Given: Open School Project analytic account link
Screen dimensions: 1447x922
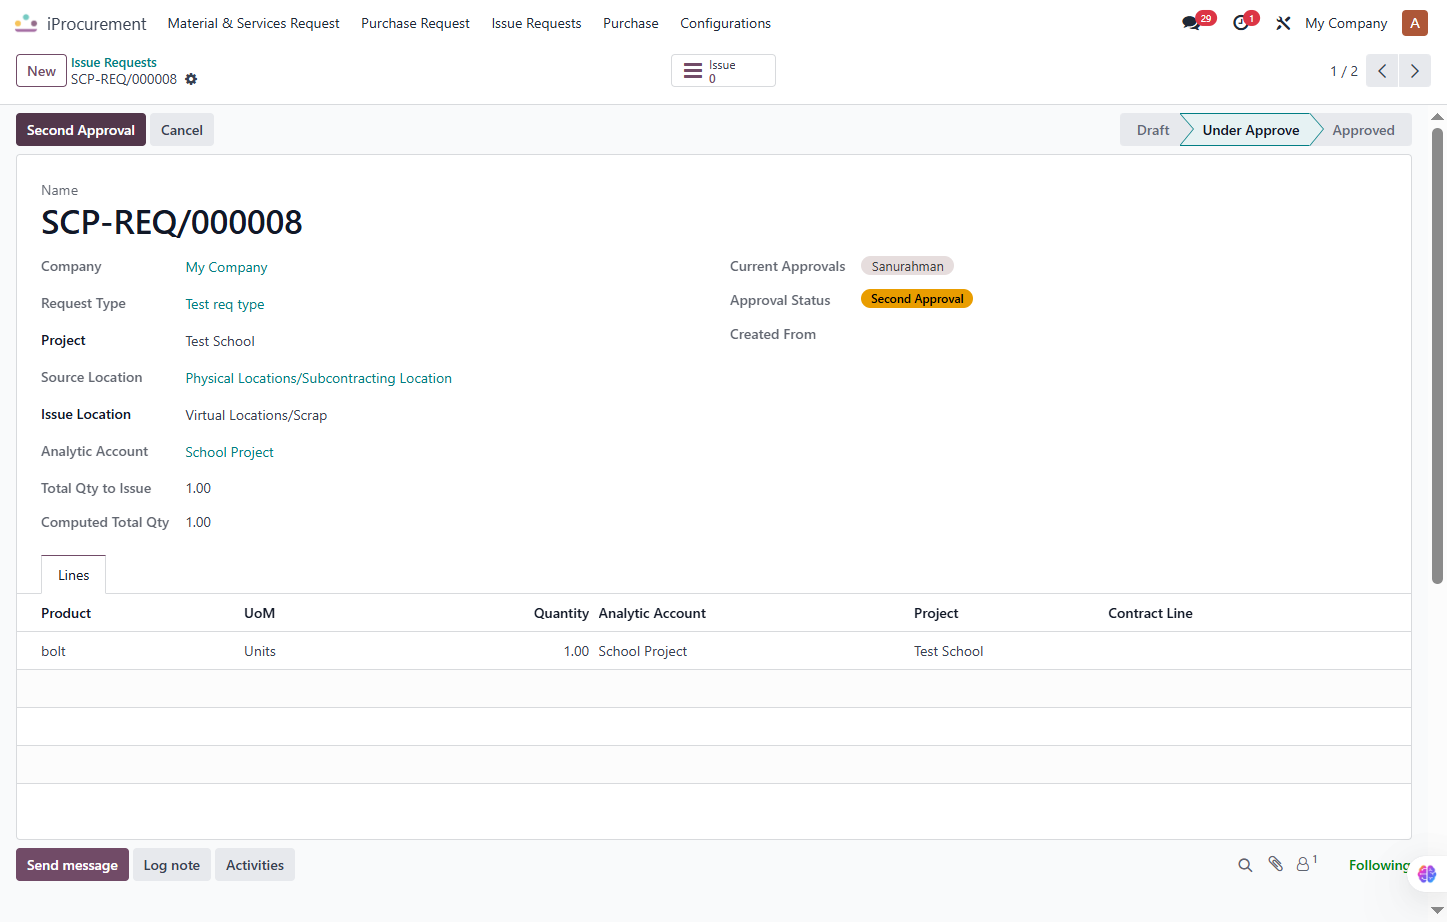Looking at the screenshot, I should click(x=229, y=452).
